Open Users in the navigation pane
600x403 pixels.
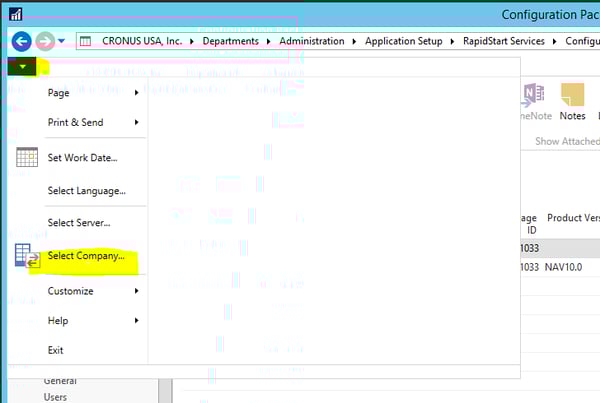pyautogui.click(x=55, y=397)
